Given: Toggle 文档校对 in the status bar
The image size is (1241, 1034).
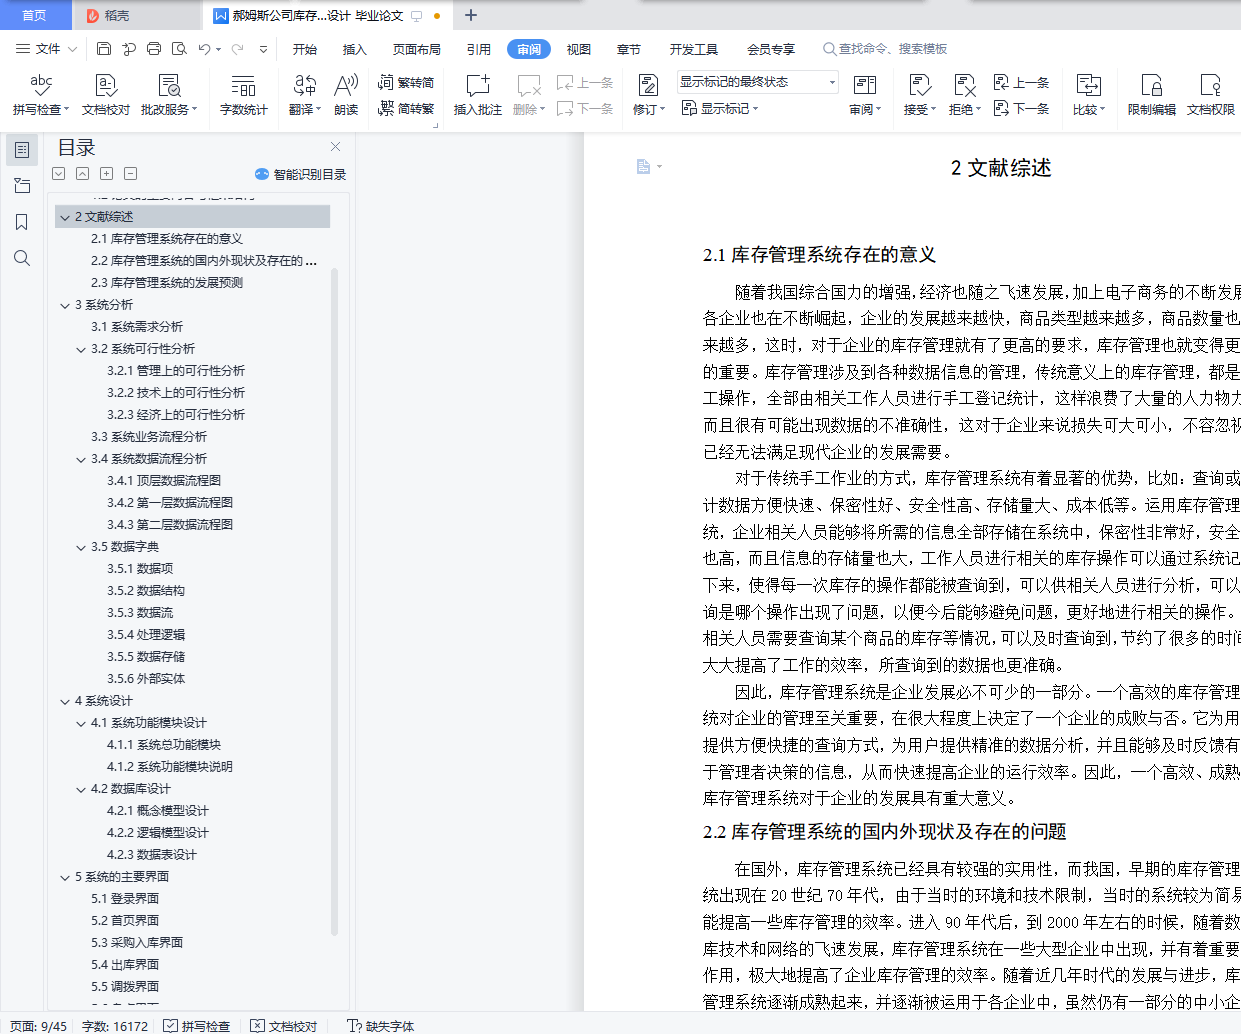Looking at the screenshot, I should (x=284, y=1026).
